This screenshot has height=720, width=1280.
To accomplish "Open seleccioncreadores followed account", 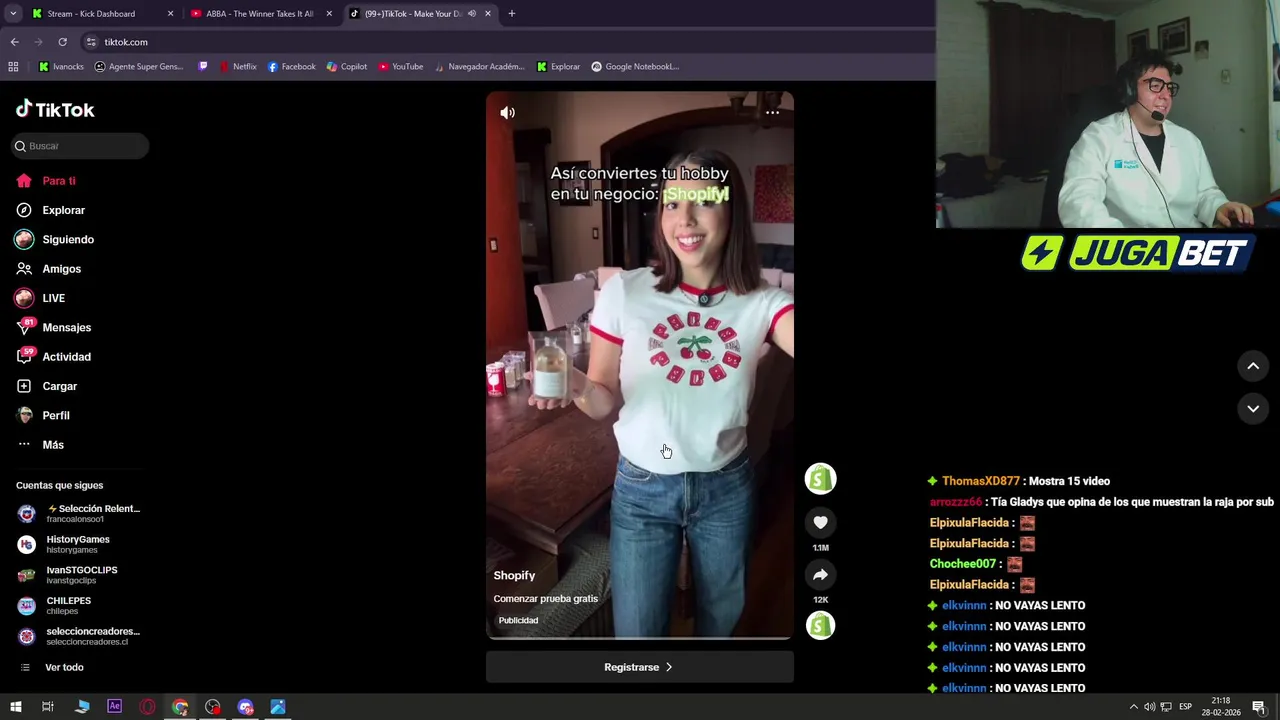I will coord(80,636).
